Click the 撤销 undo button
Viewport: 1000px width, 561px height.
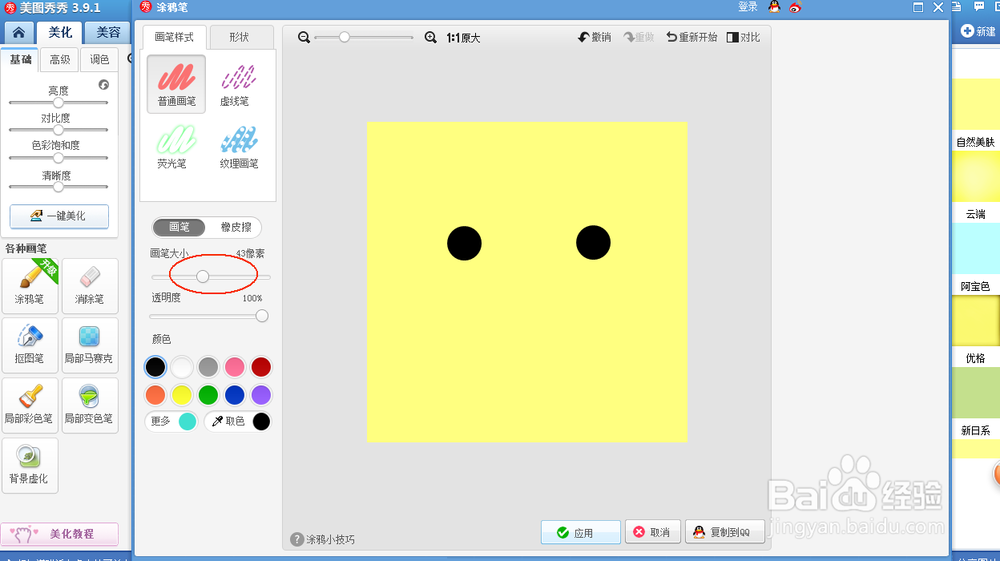tap(594, 38)
